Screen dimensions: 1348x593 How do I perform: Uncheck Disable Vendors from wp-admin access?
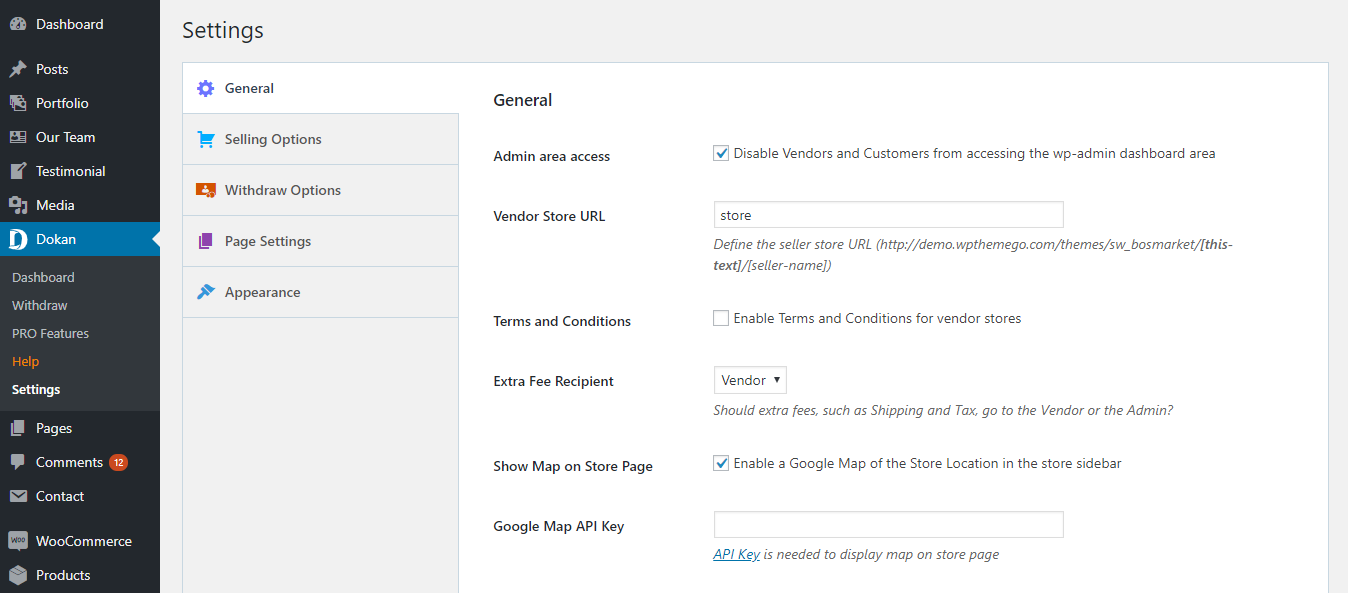[721, 153]
